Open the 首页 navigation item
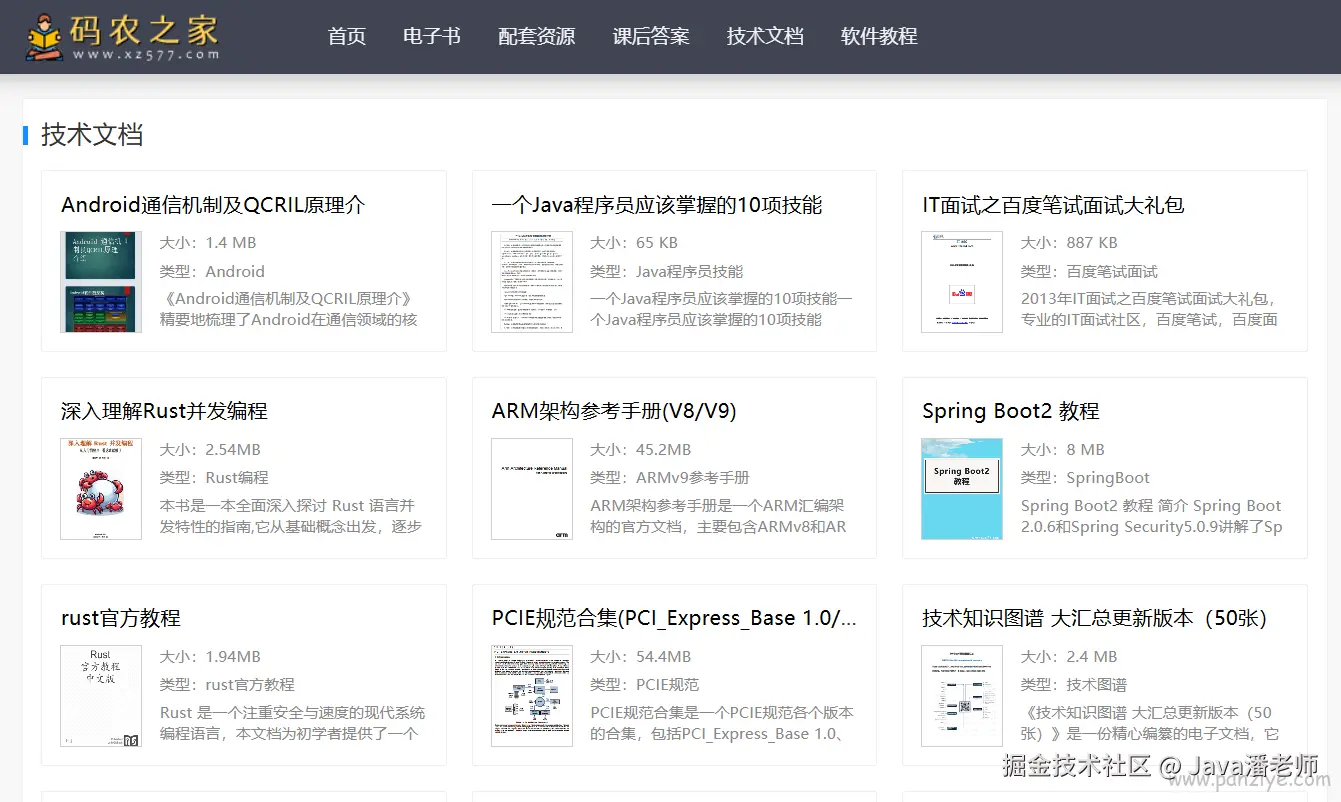Image resolution: width=1341 pixels, height=802 pixels. point(347,36)
